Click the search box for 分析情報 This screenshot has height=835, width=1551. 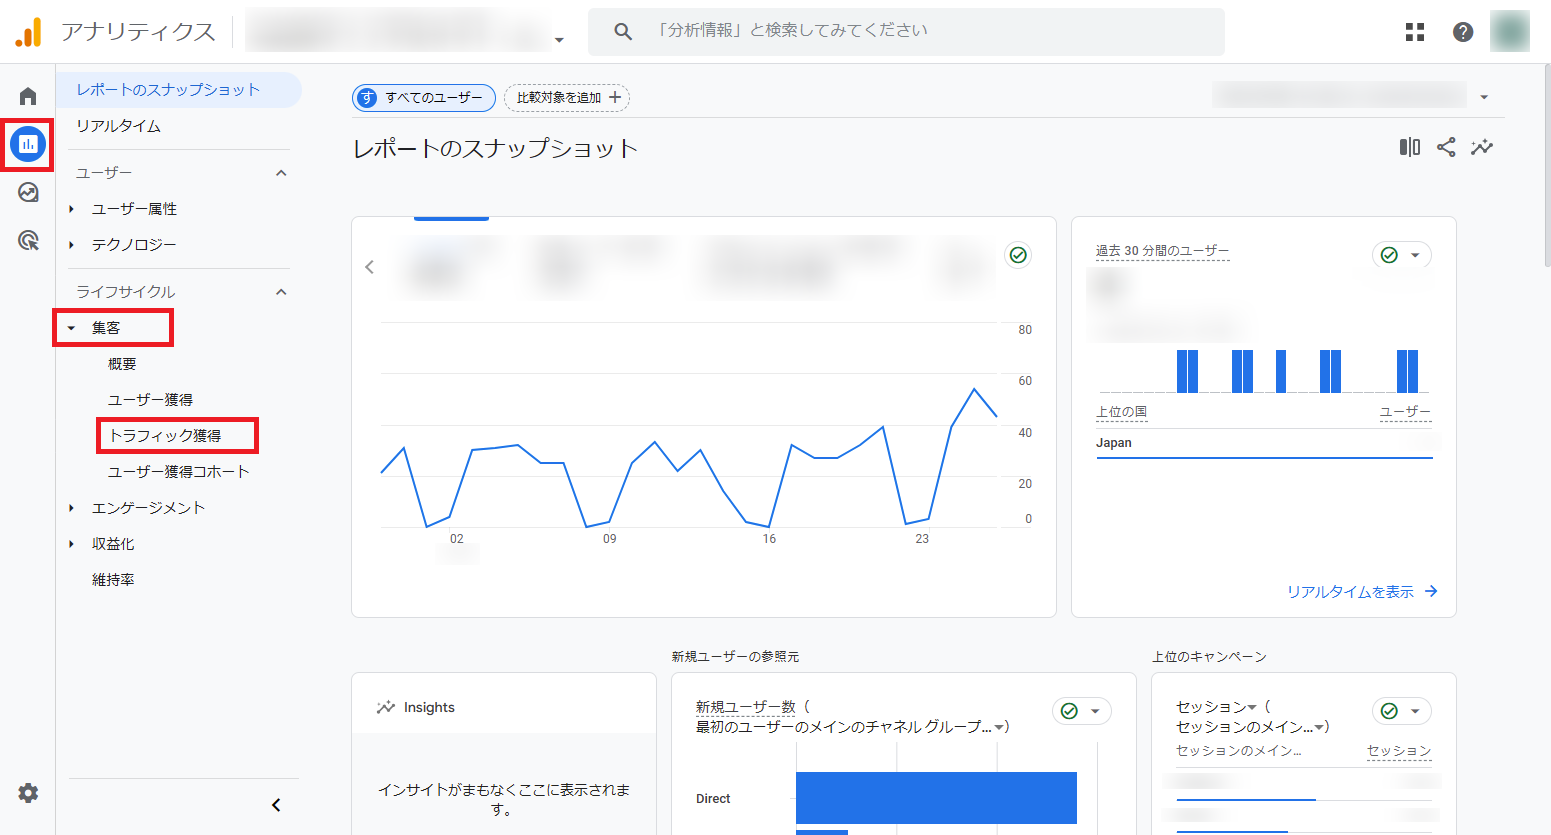tap(905, 32)
